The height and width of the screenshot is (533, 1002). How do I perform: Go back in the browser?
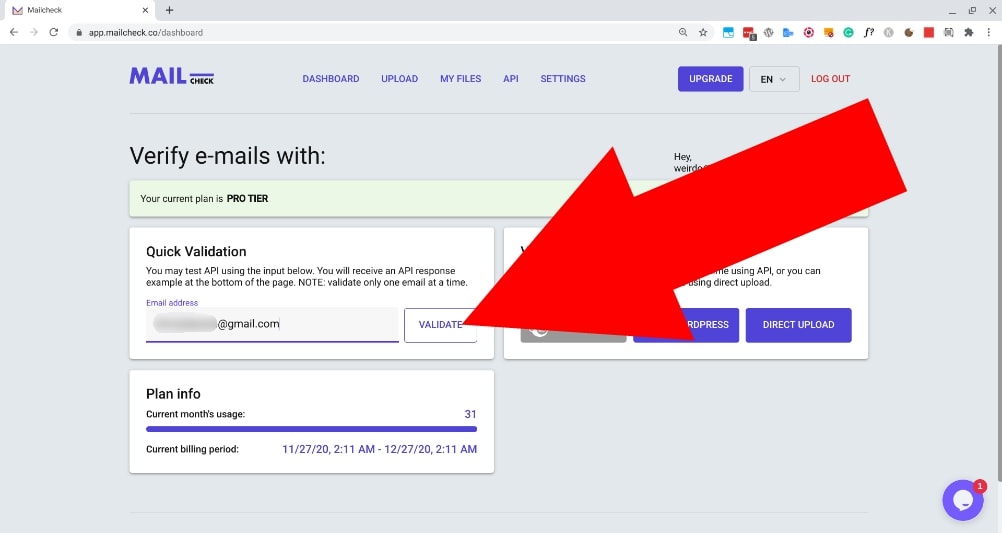[14, 32]
